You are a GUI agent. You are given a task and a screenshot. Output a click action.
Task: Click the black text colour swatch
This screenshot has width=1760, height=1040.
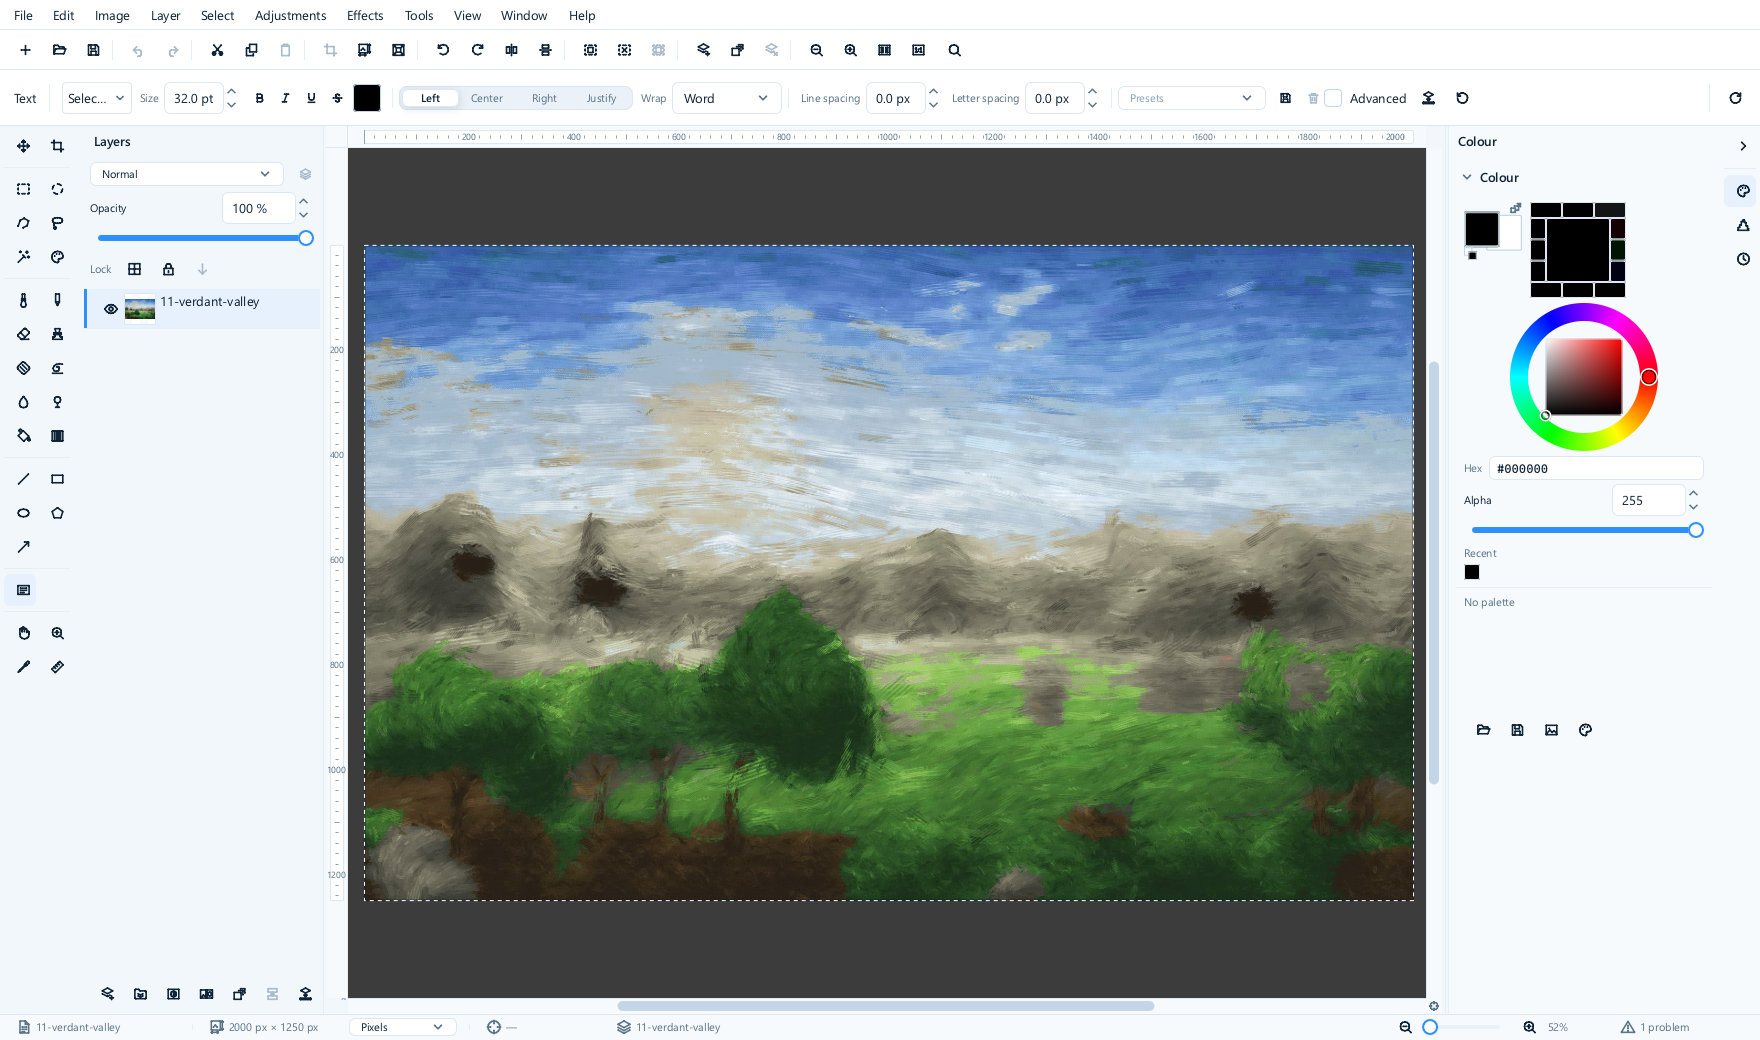tap(367, 98)
